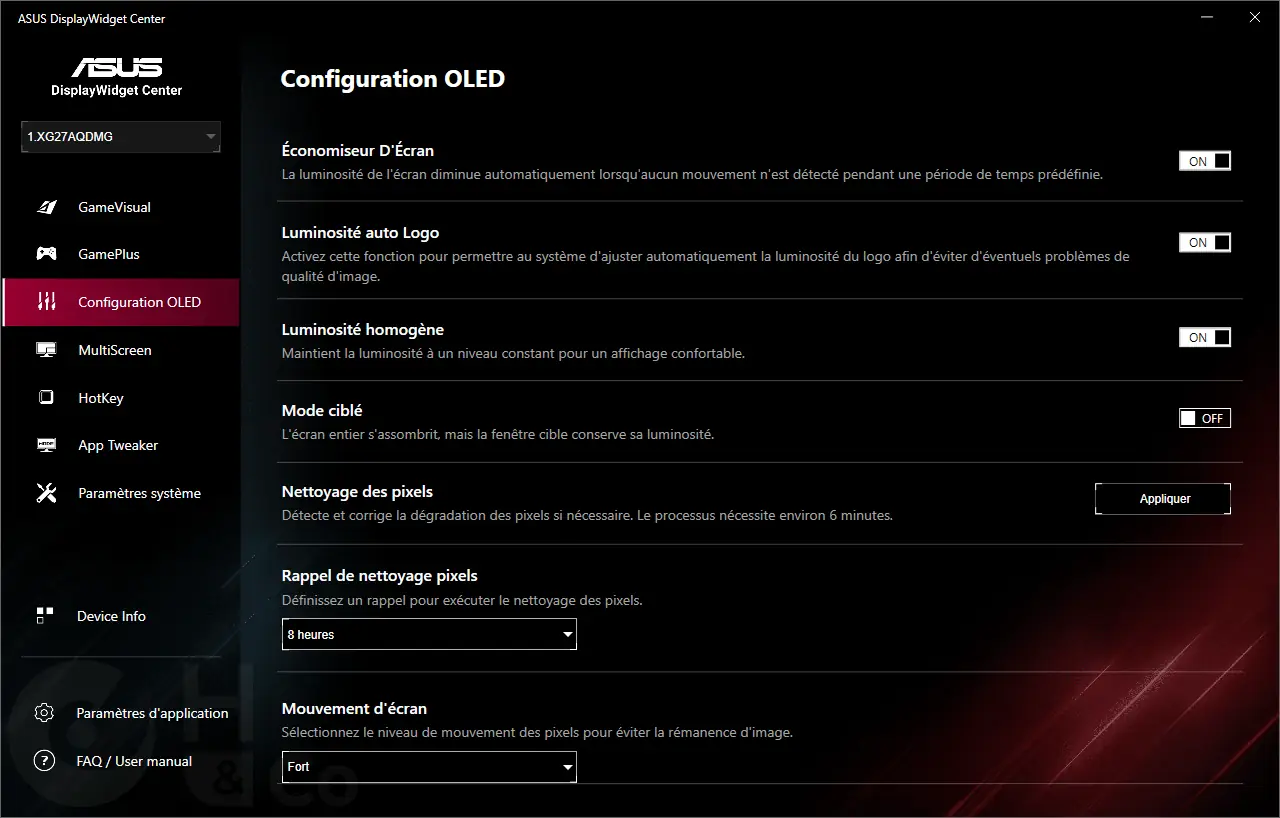Click the MultiScreen monitor icon
The image size is (1280, 818).
click(46, 350)
